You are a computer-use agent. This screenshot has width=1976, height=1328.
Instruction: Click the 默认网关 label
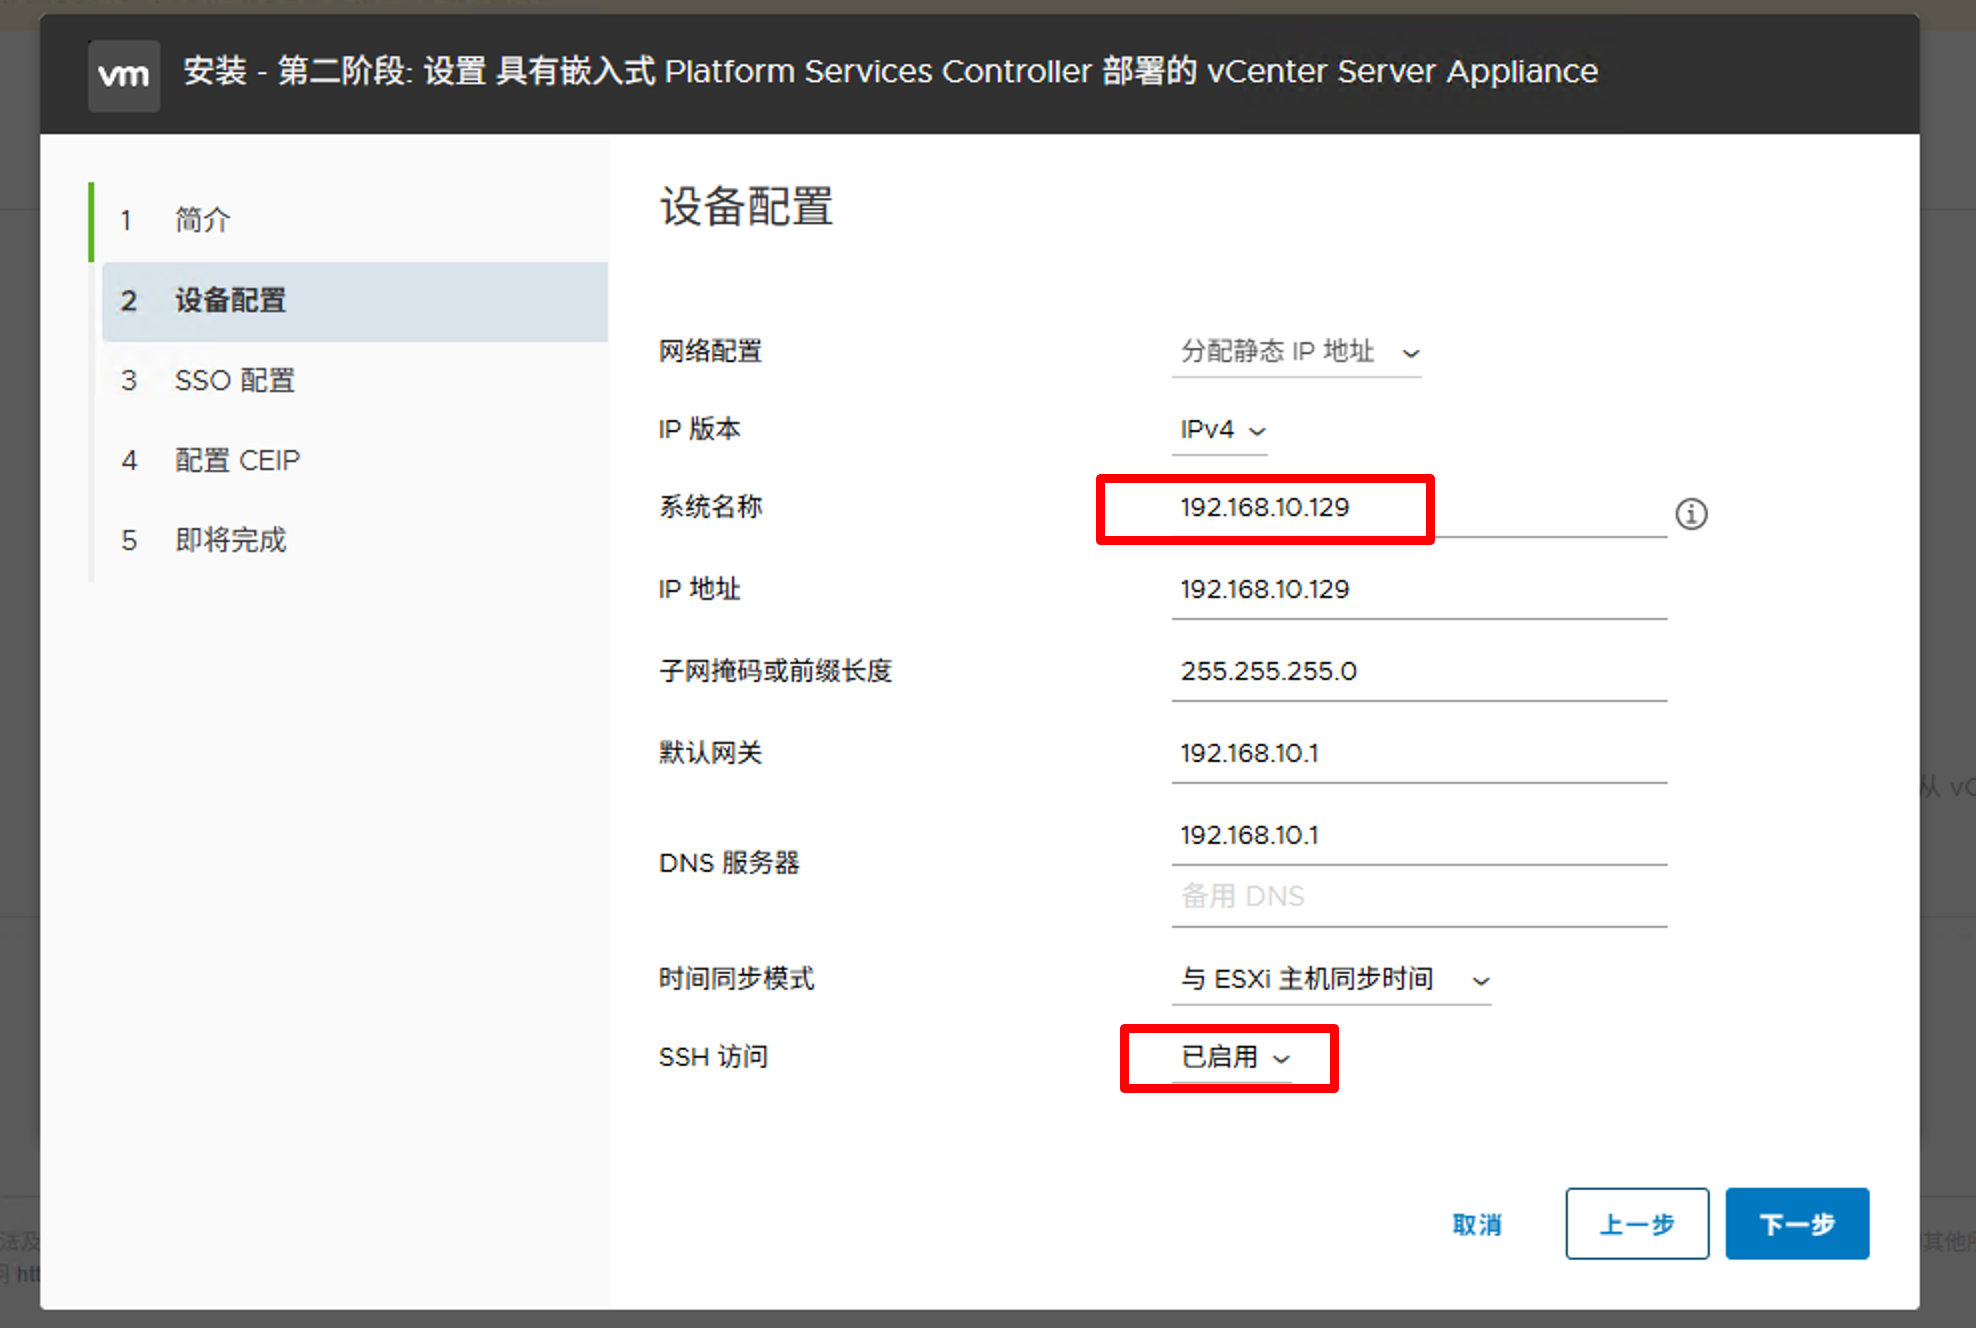point(710,753)
